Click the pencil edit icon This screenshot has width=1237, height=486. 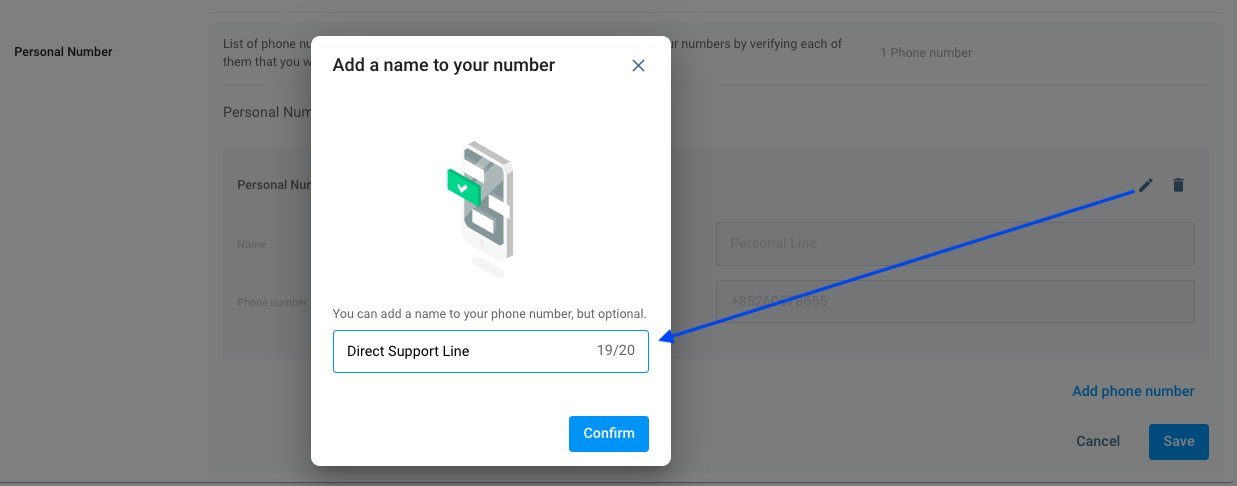pos(1146,185)
